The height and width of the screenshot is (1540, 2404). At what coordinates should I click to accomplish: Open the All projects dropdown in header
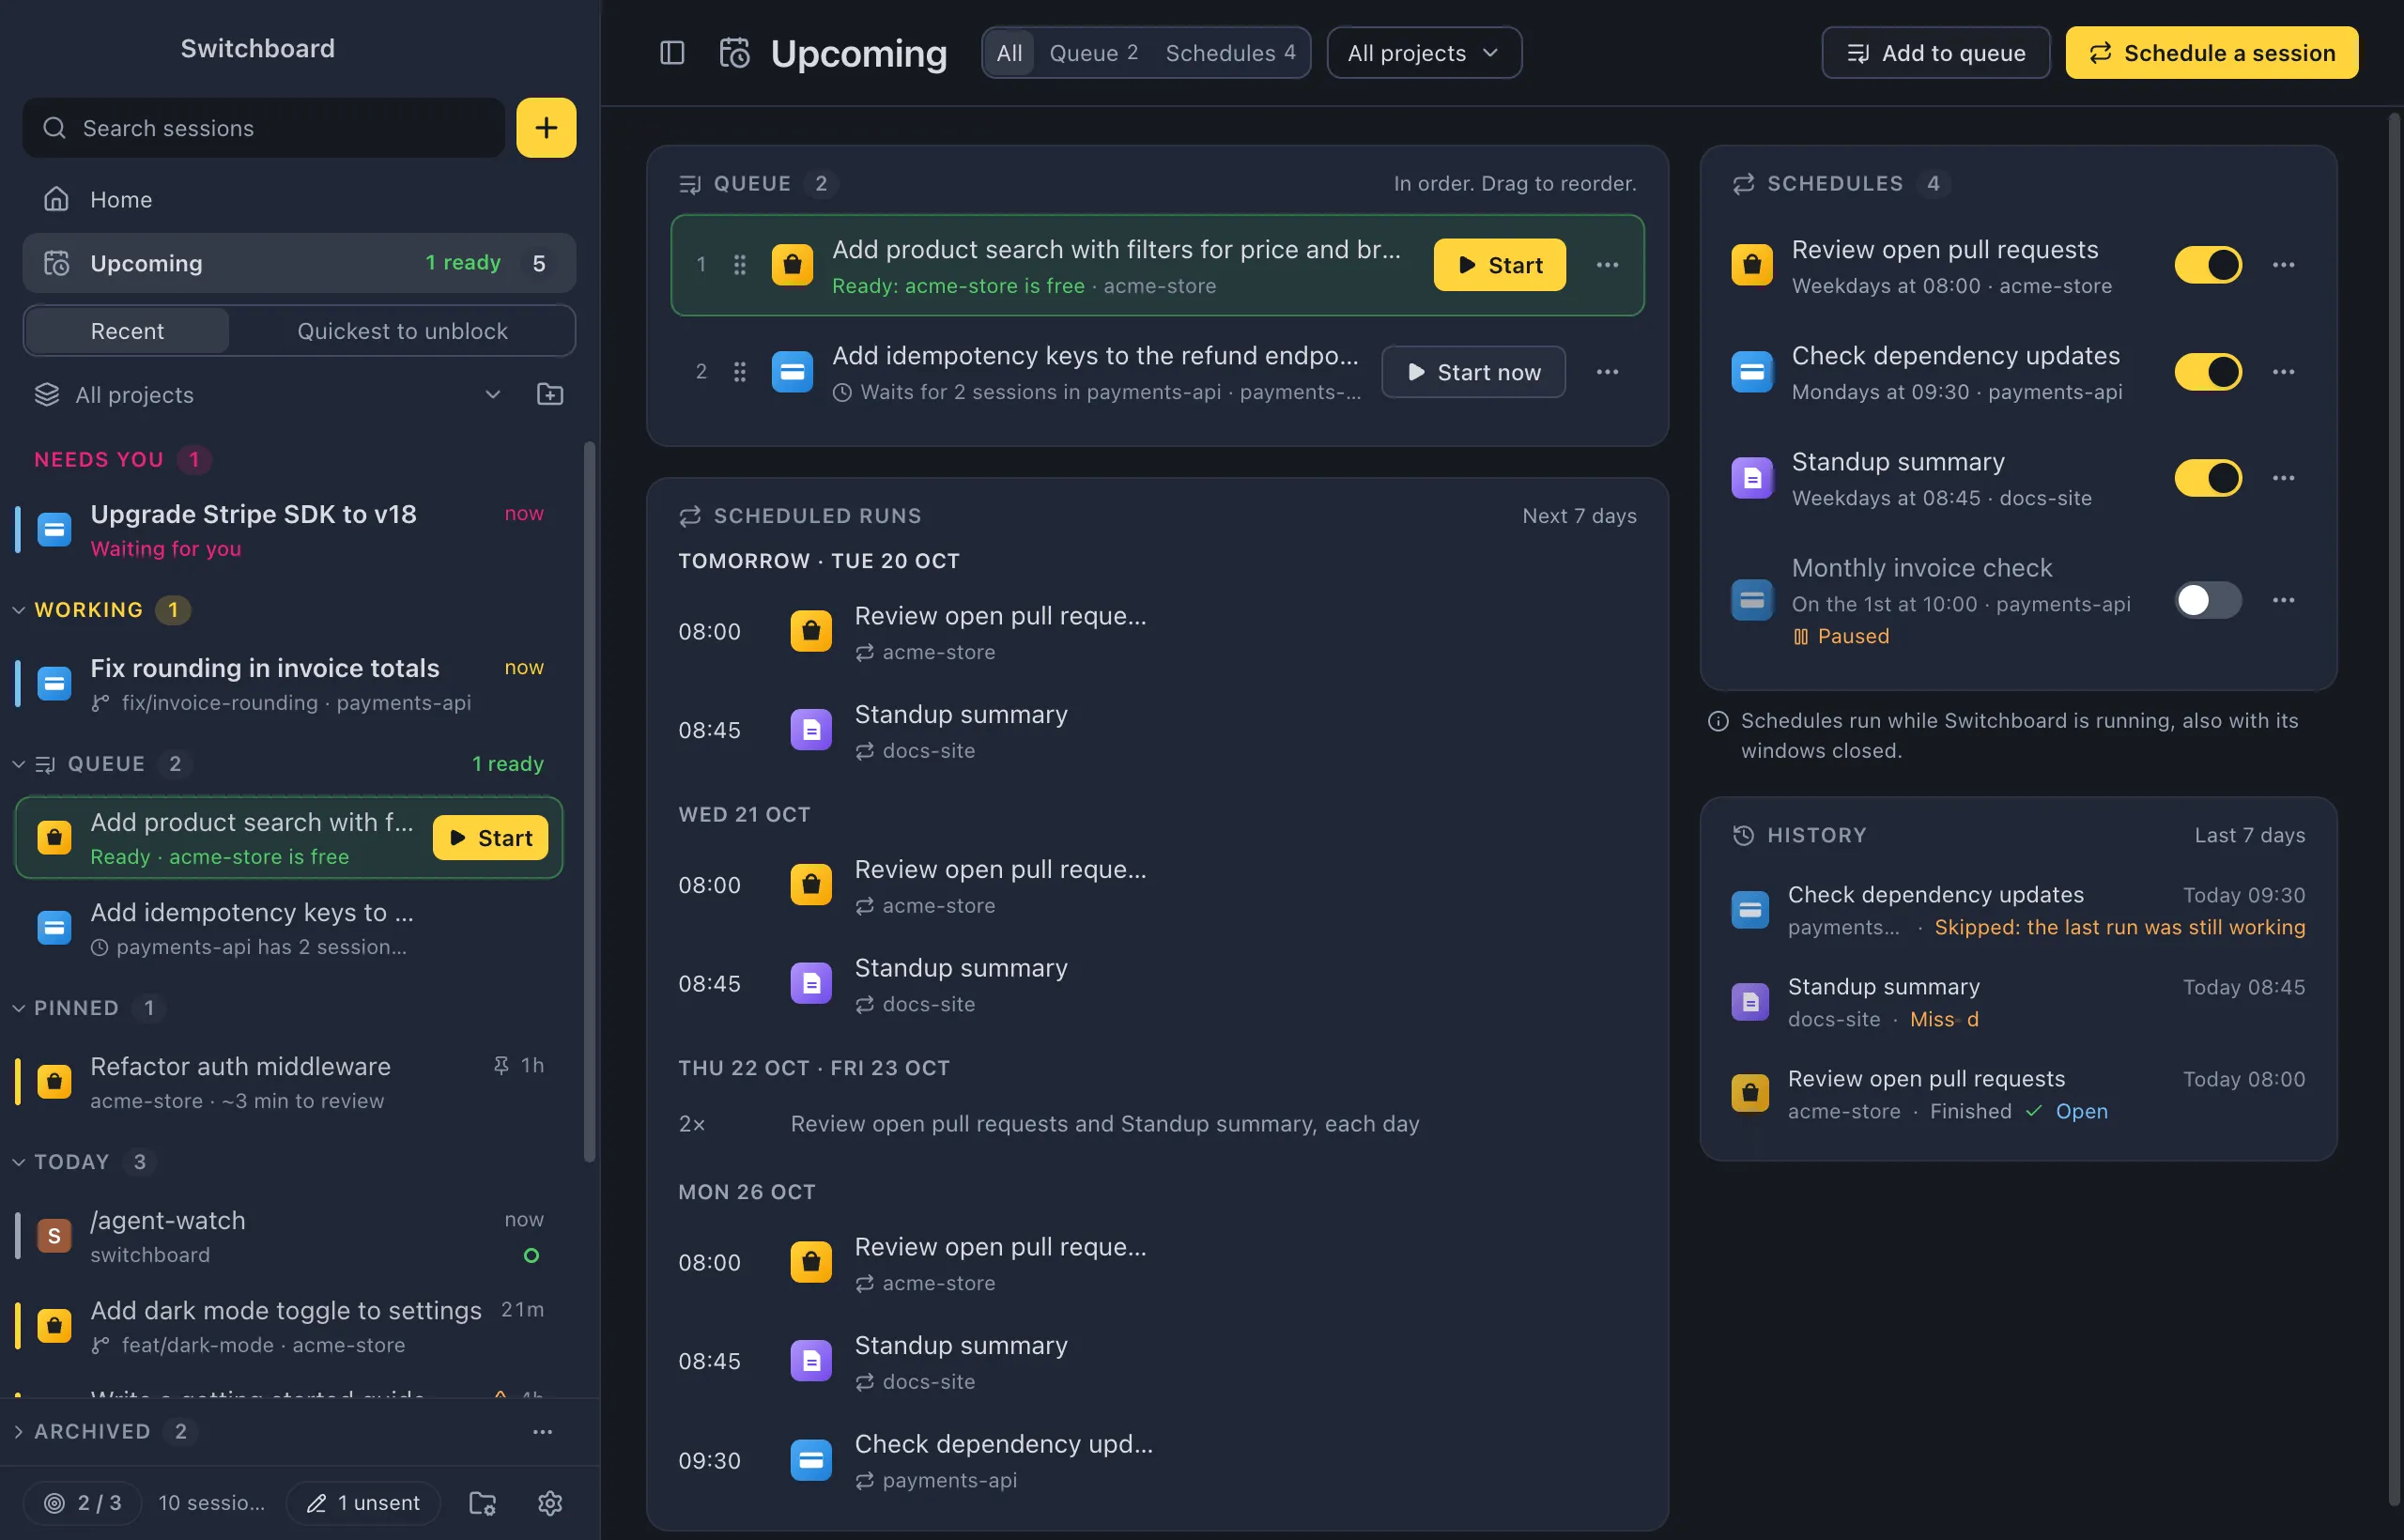(1424, 53)
